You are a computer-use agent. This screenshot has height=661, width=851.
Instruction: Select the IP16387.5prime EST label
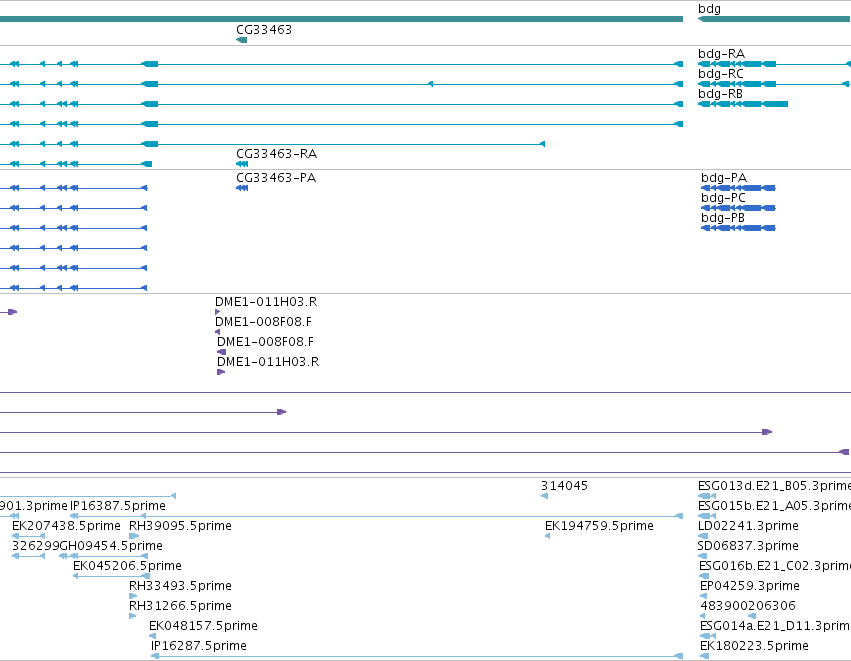(118, 506)
